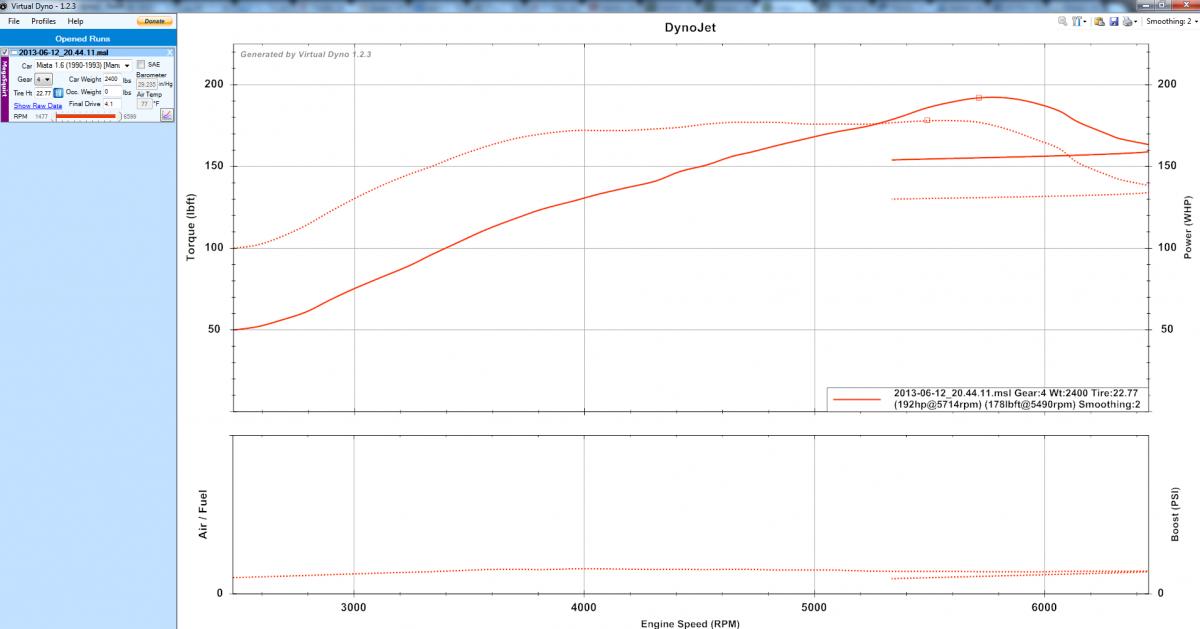This screenshot has height=629, width=1200.
Task: Click the Barometer input field
Action: [x=147, y=84]
